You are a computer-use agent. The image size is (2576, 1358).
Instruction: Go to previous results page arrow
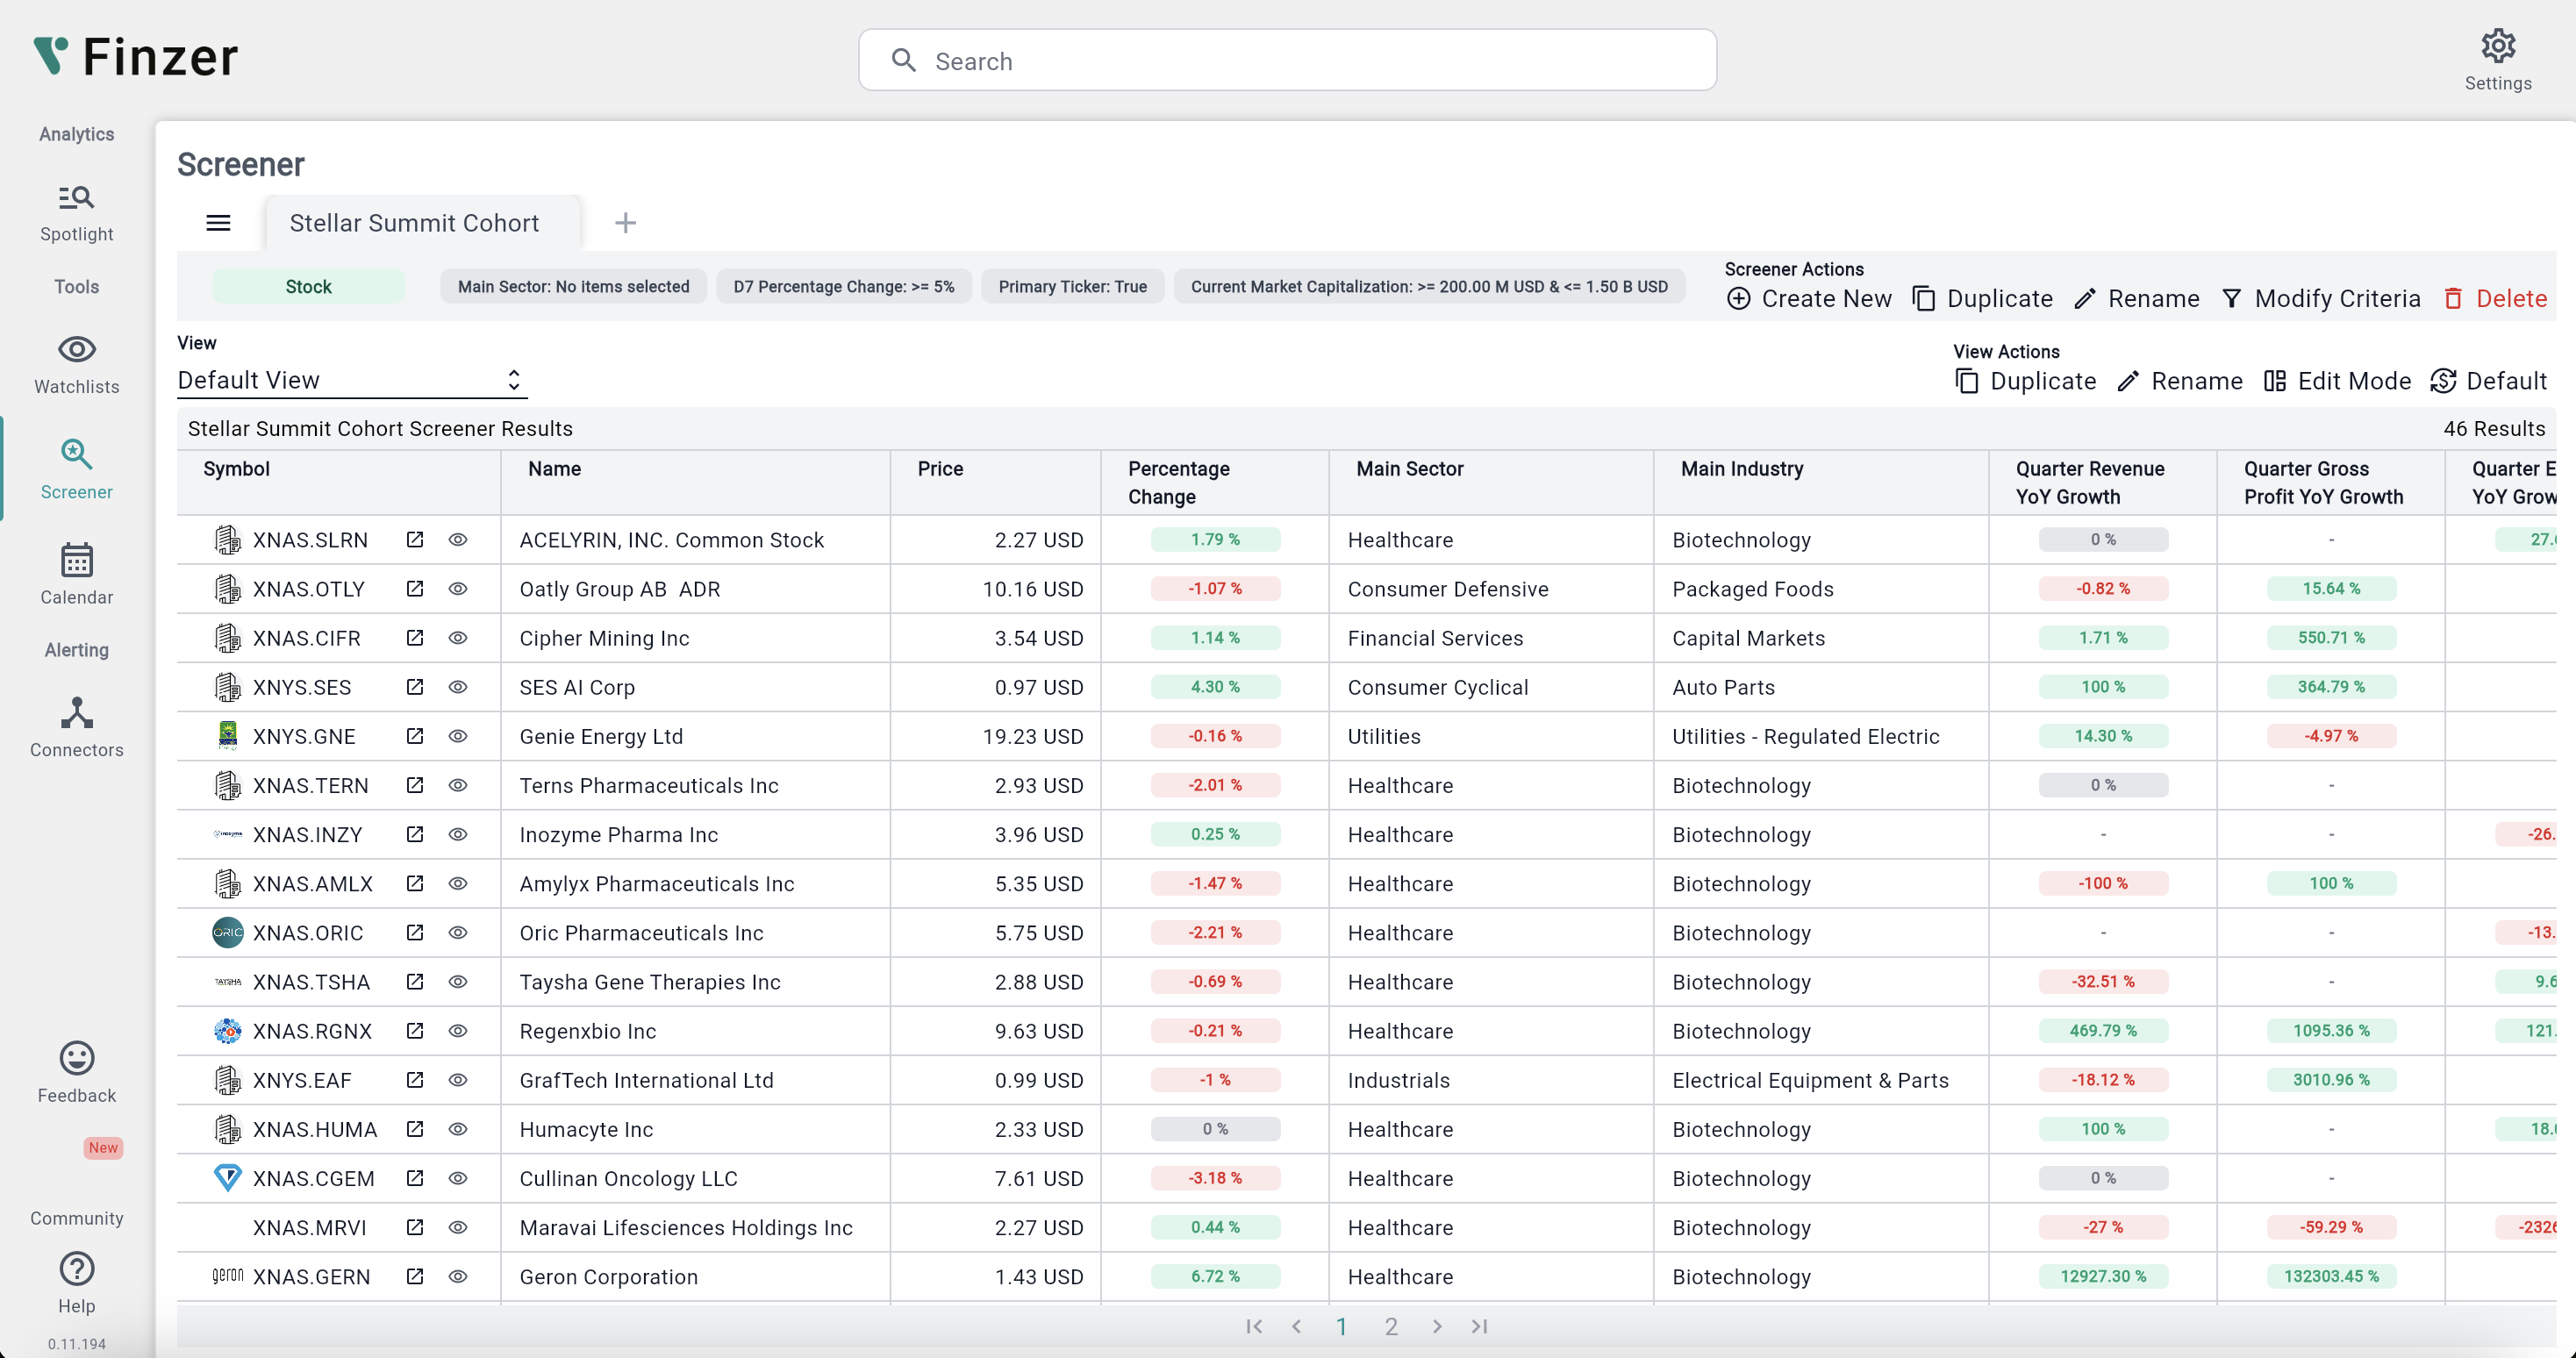[x=1296, y=1326]
